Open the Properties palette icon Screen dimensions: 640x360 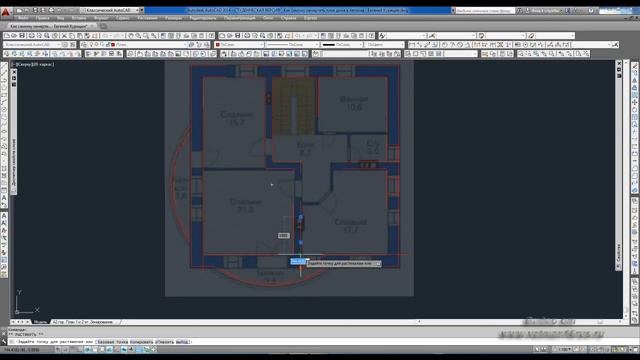coord(163,36)
